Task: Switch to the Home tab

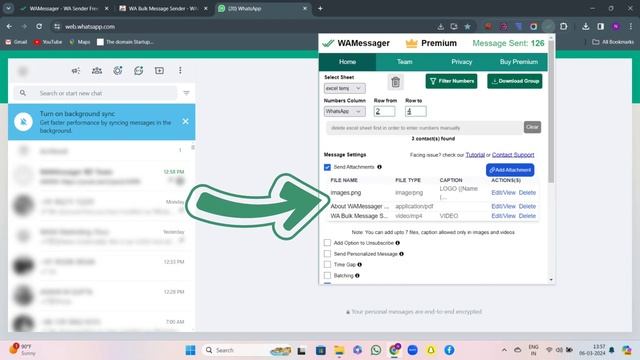Action: tap(347, 62)
